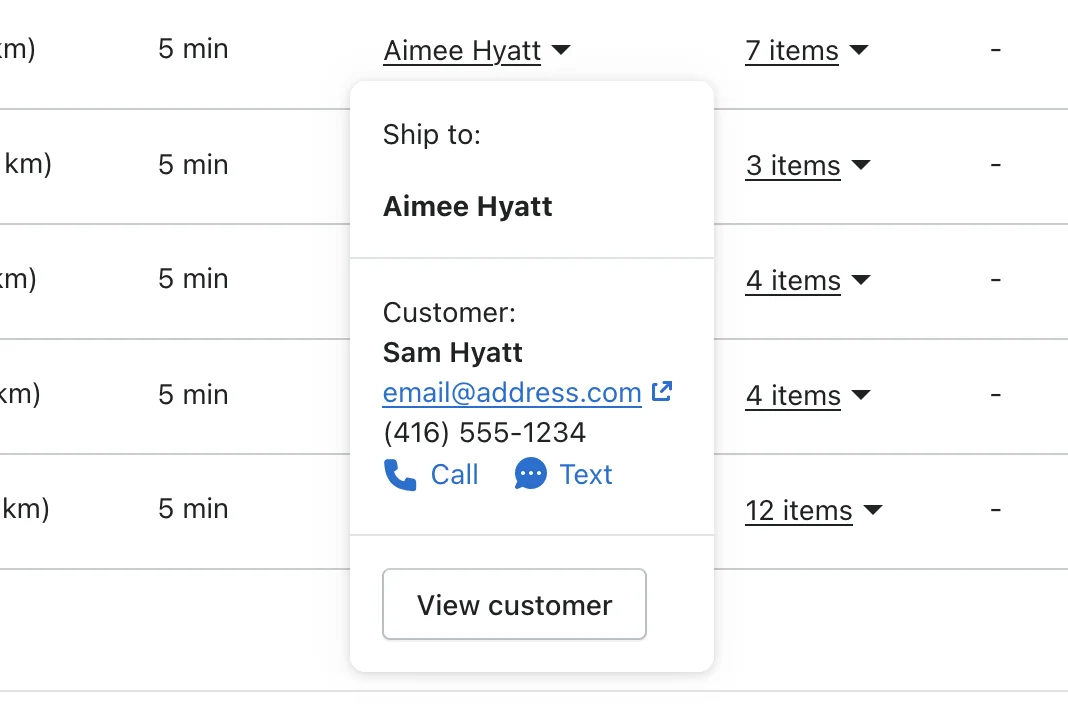Viewport: 1068px width, 726px height.
Task: Click the Aimee Hyatt customer name link
Action: [462, 51]
